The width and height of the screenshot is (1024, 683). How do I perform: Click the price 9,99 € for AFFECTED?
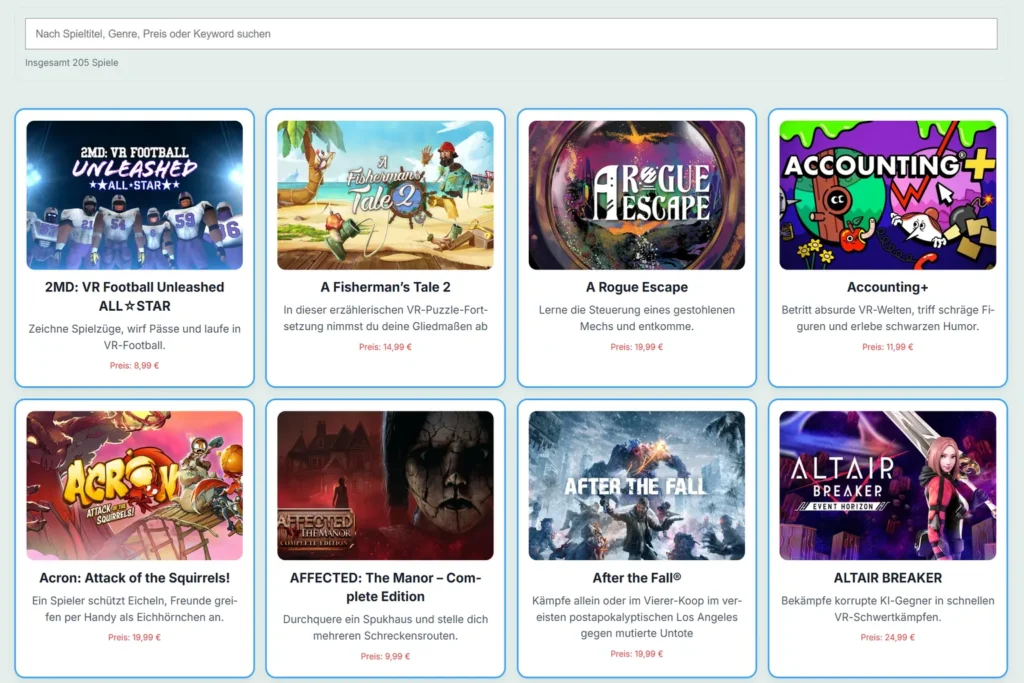385,656
